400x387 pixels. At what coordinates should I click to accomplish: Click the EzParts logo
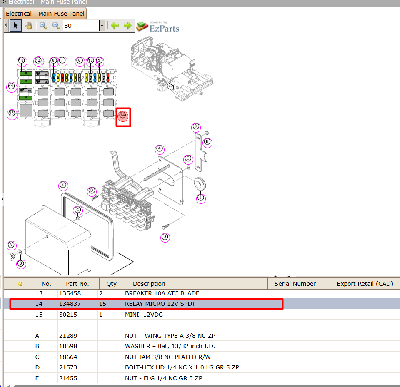(x=158, y=27)
